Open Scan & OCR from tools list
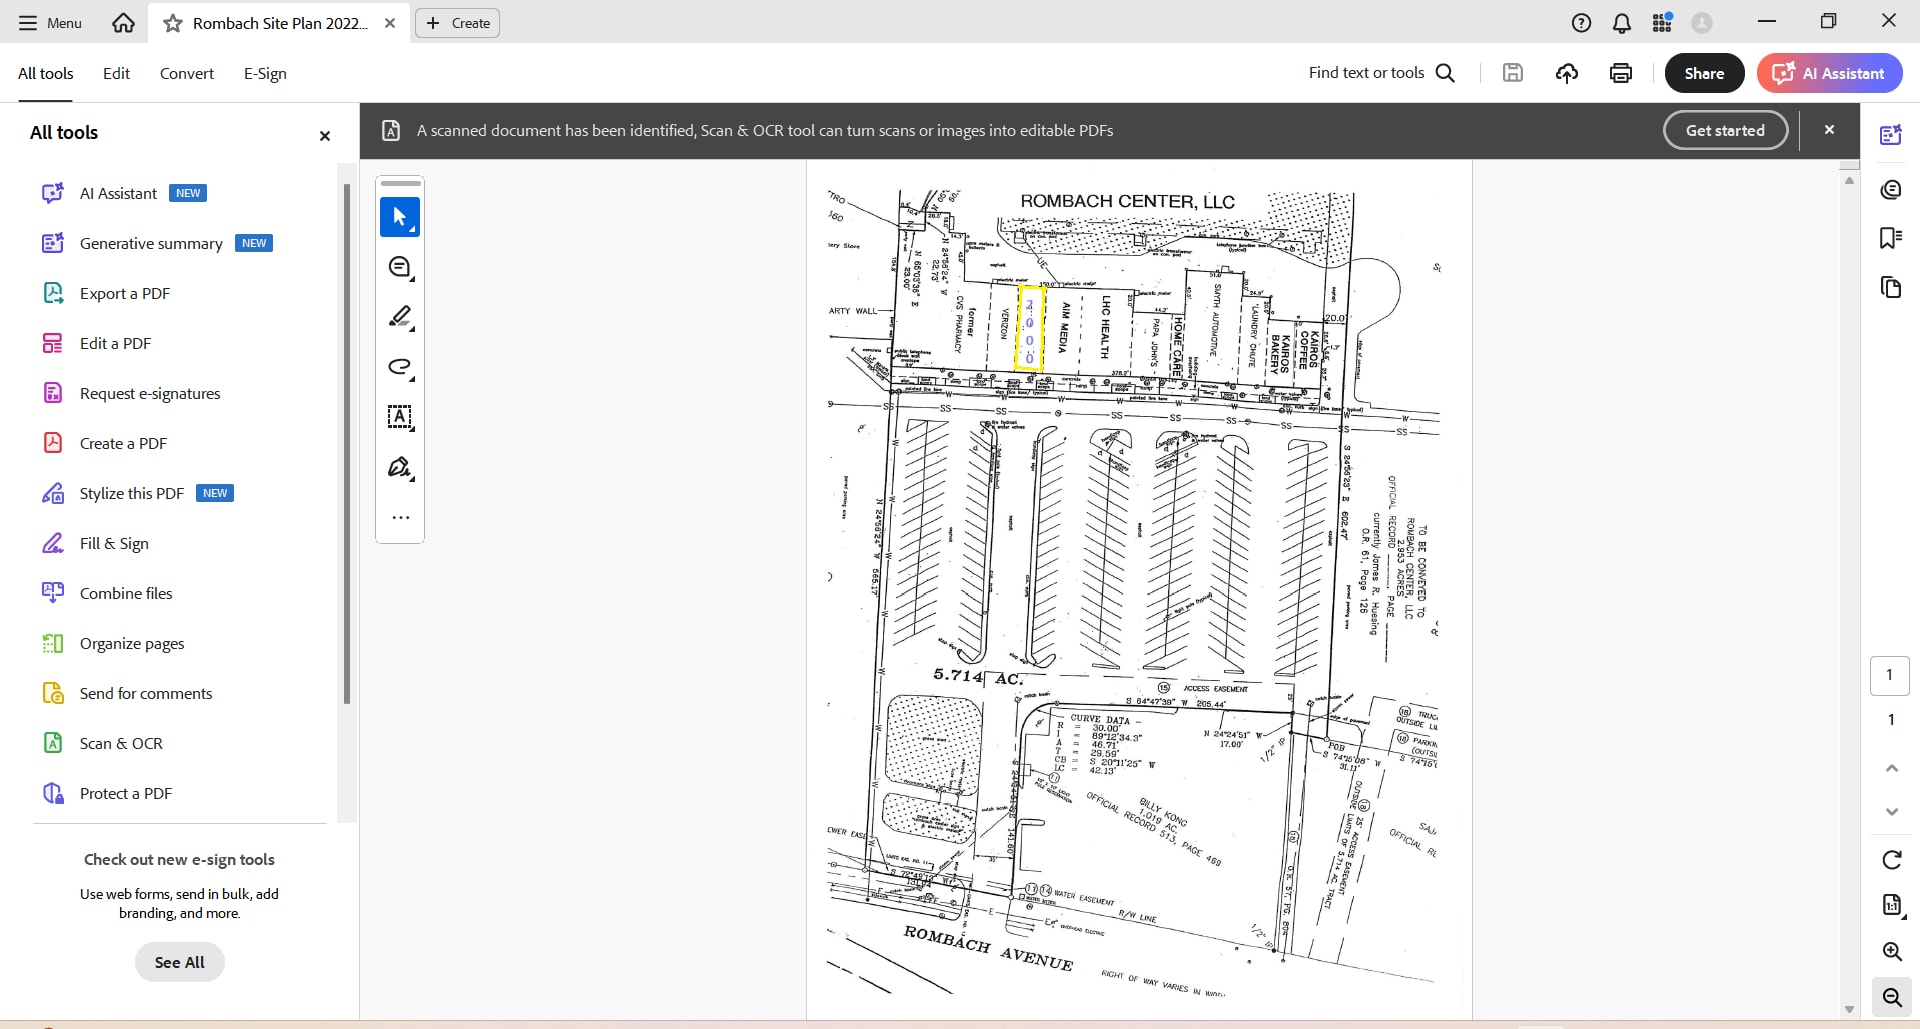Image resolution: width=1920 pixels, height=1029 pixels. click(121, 743)
